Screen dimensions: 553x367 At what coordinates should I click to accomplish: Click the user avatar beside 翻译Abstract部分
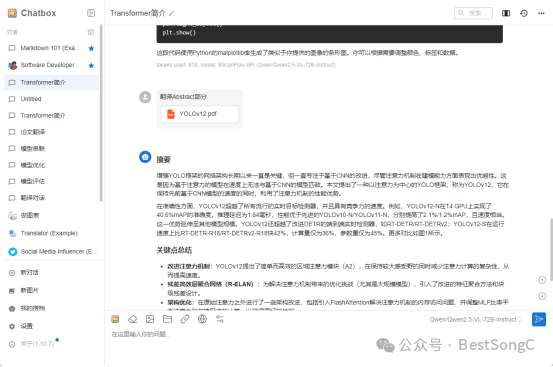pos(145,97)
